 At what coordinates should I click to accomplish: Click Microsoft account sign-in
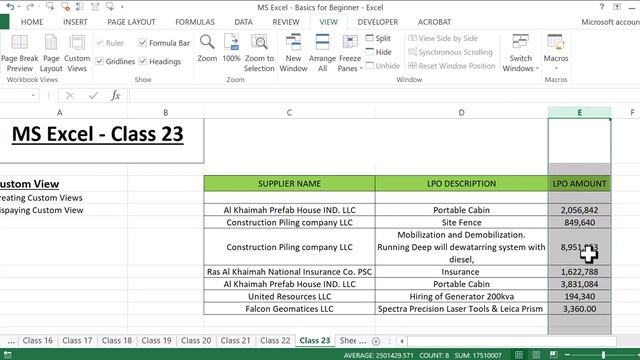610,22
